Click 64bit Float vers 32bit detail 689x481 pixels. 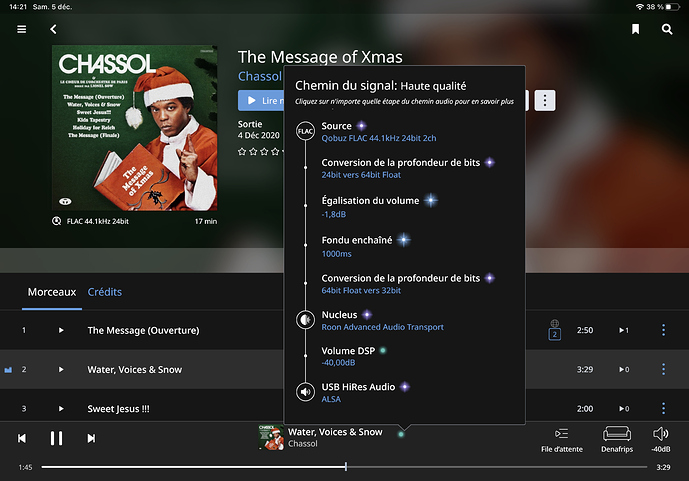point(361,290)
